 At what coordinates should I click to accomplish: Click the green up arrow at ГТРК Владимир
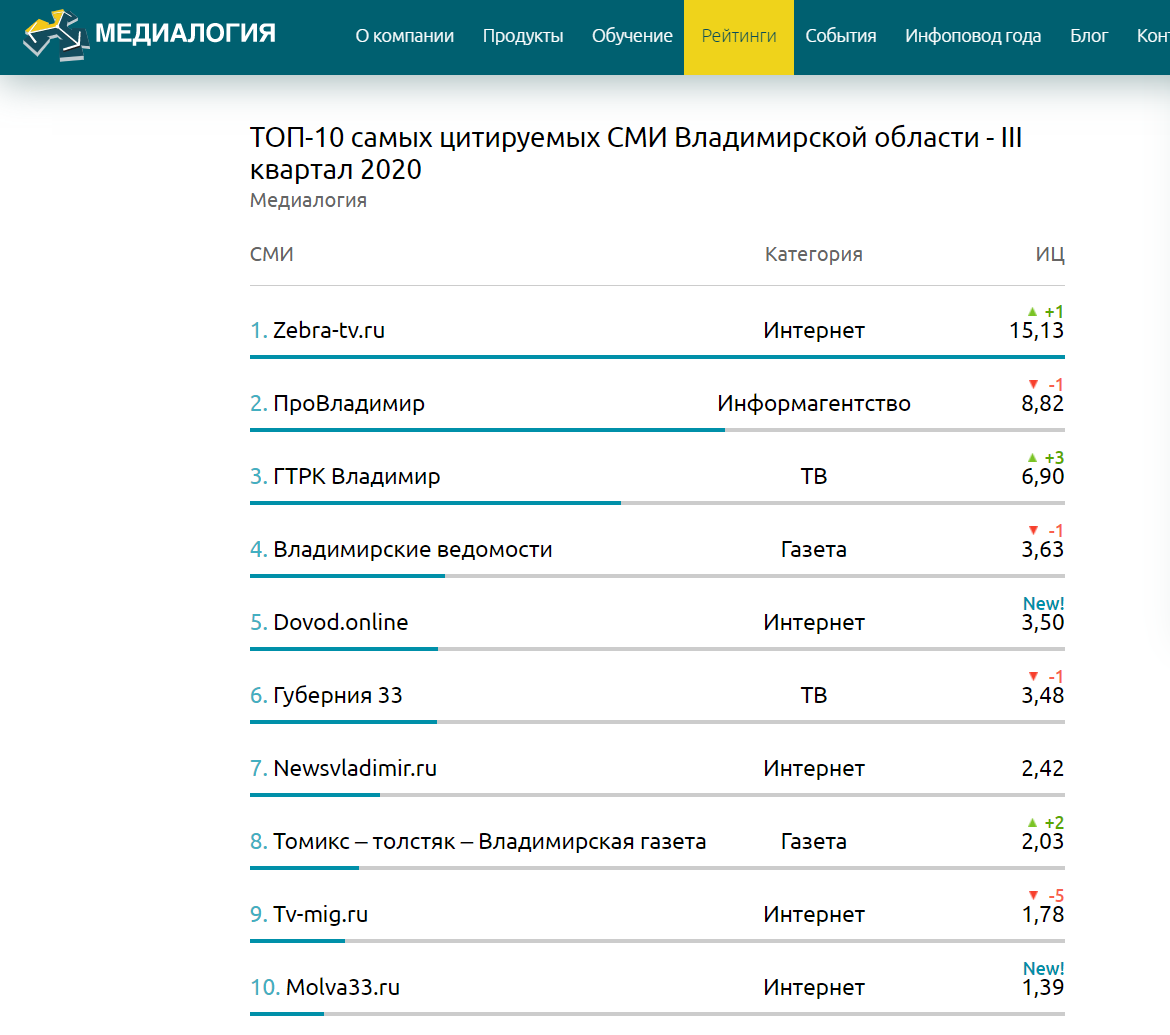pos(1033,457)
